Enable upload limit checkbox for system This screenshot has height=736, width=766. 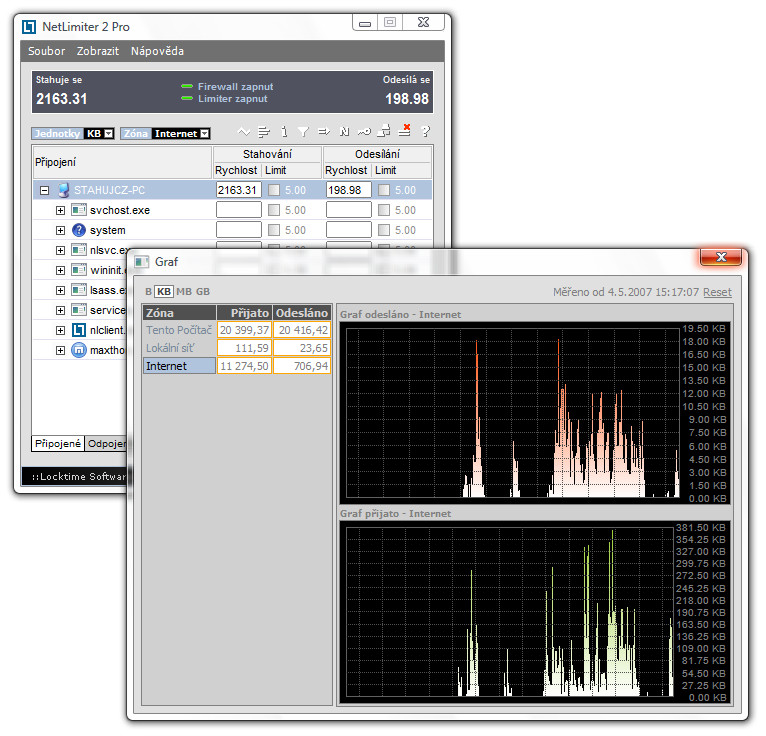coord(384,230)
